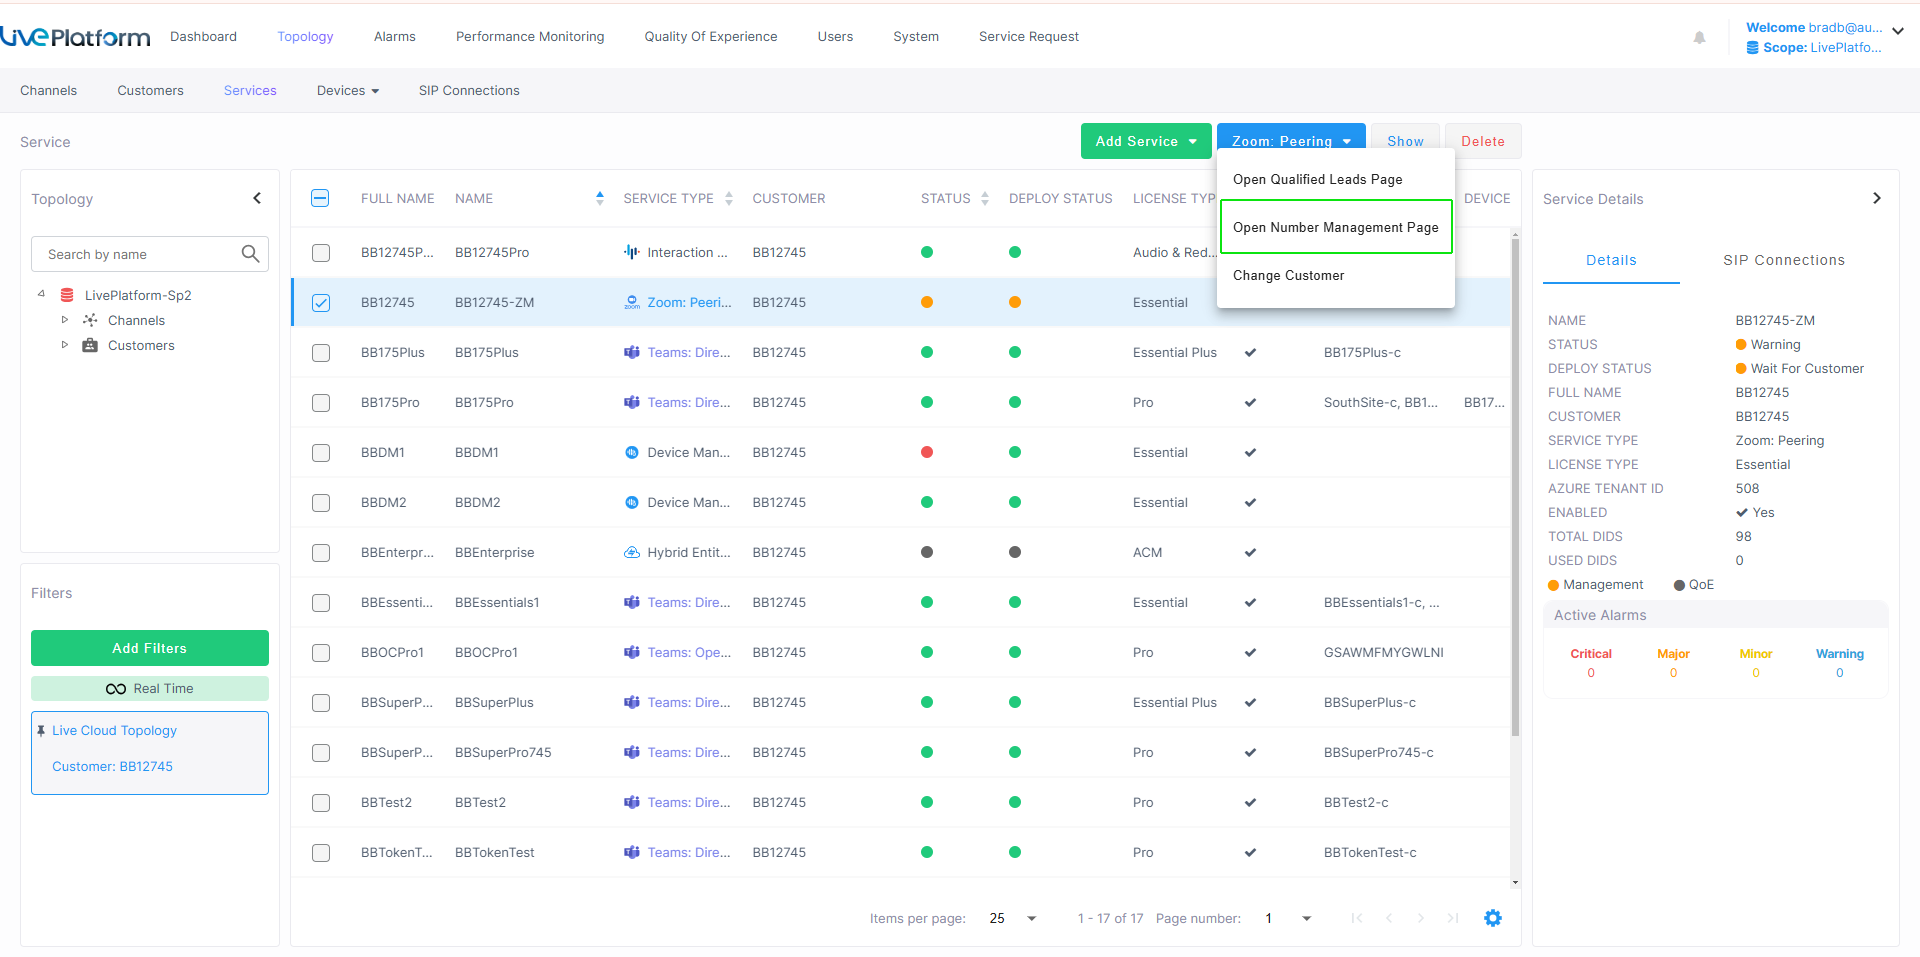Image resolution: width=1920 pixels, height=957 pixels.
Task: Open the Live Cloud Topology link
Action: [114, 730]
